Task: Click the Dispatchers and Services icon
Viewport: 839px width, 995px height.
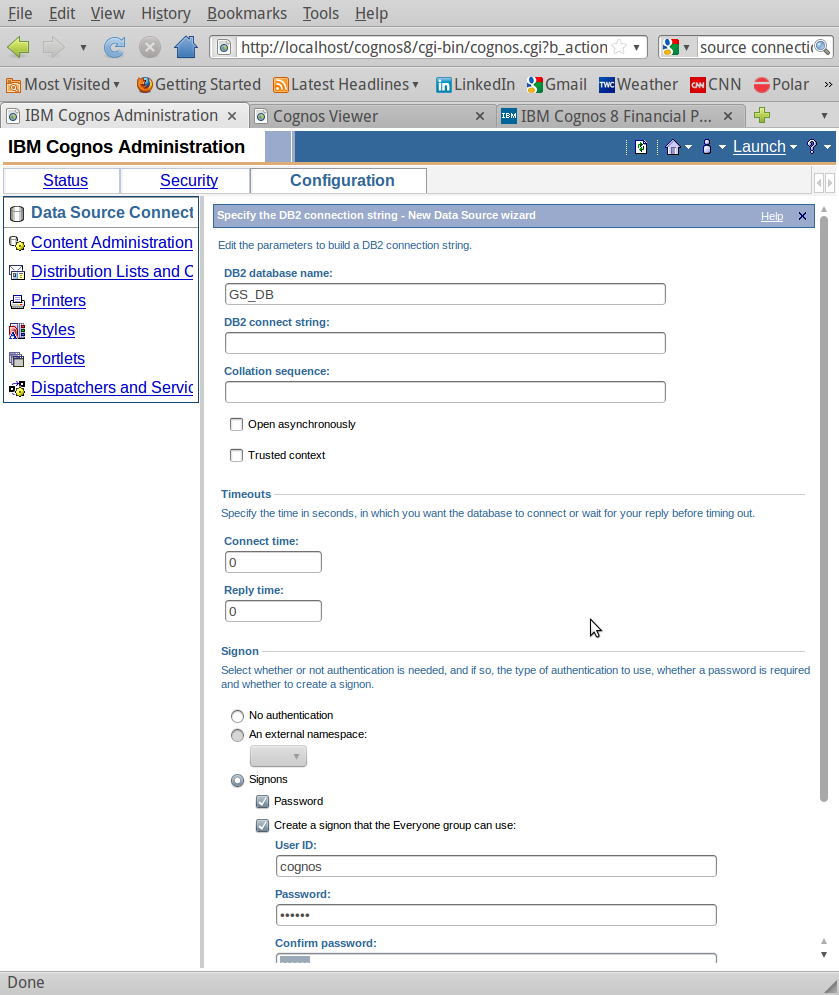Action: click(17, 388)
